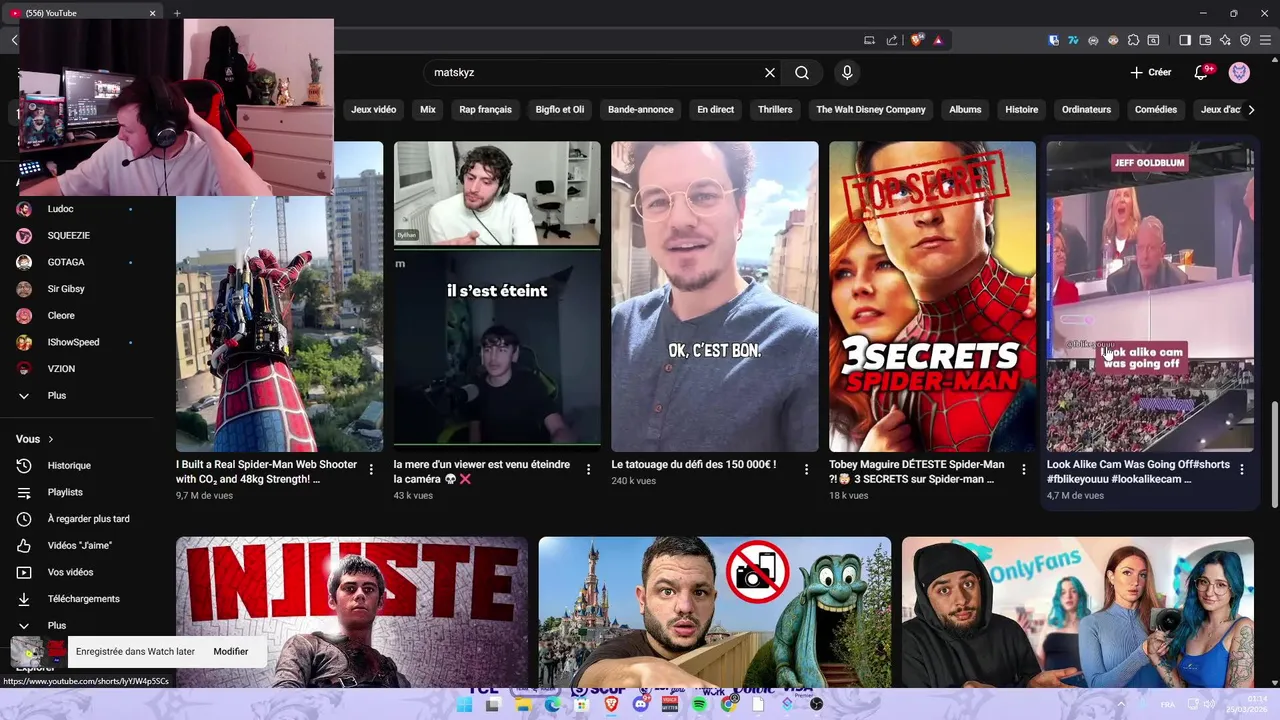Open the Brave Wallet icon
This screenshot has height=720, width=1280.
pos(1205,40)
